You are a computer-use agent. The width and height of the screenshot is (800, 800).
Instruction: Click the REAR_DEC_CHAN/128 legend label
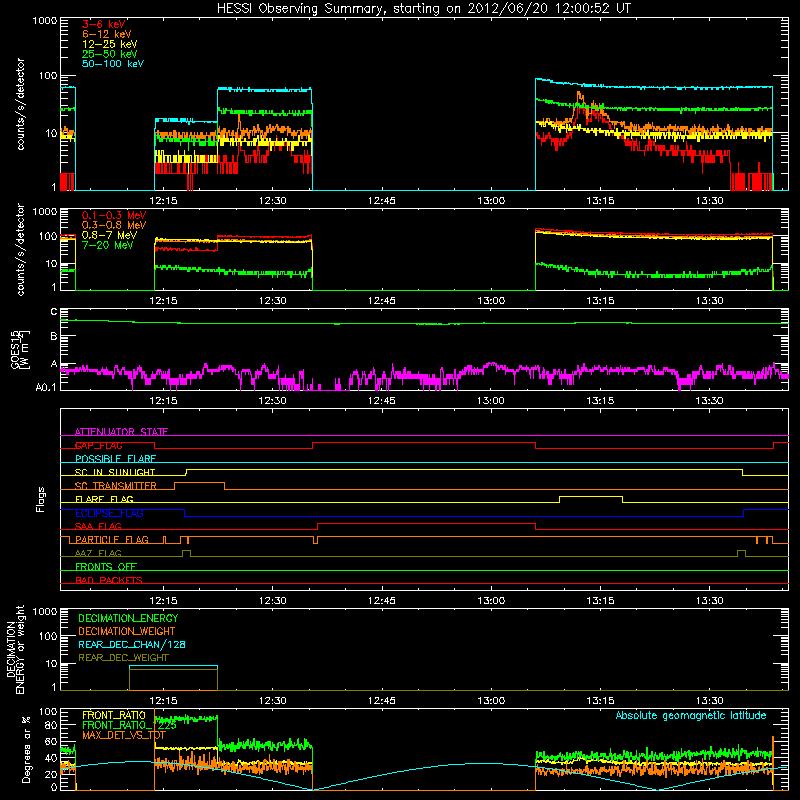132,644
